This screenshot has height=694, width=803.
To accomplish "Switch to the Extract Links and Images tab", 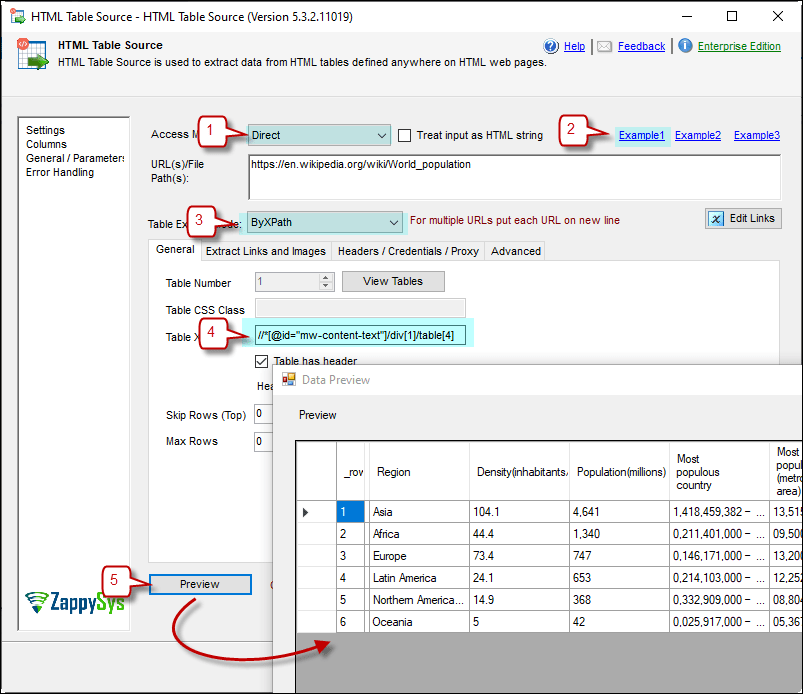I will [265, 251].
